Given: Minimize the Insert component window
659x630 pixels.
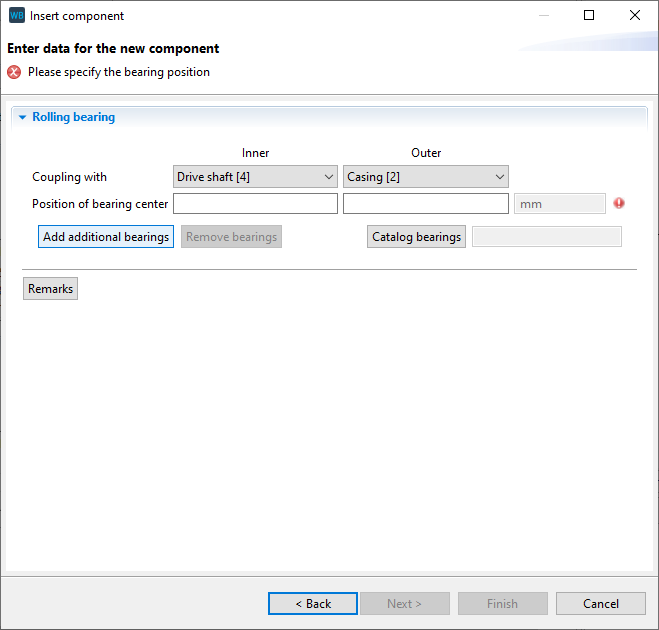Looking at the screenshot, I should coord(543,16).
